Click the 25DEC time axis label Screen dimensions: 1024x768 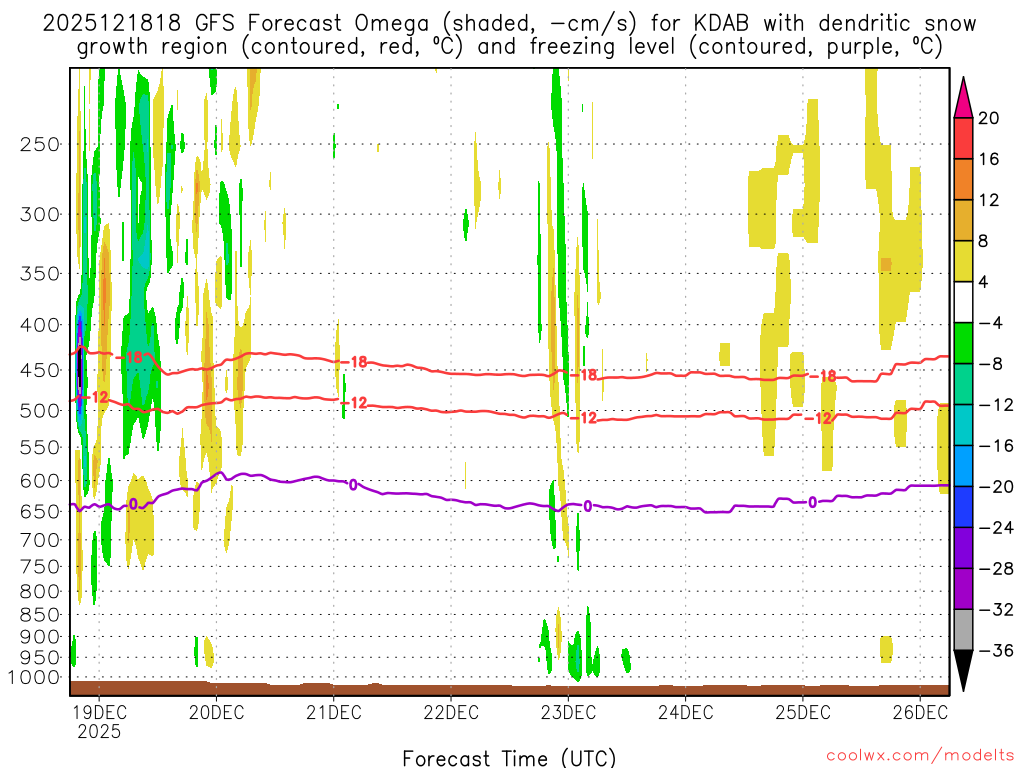[803, 712]
